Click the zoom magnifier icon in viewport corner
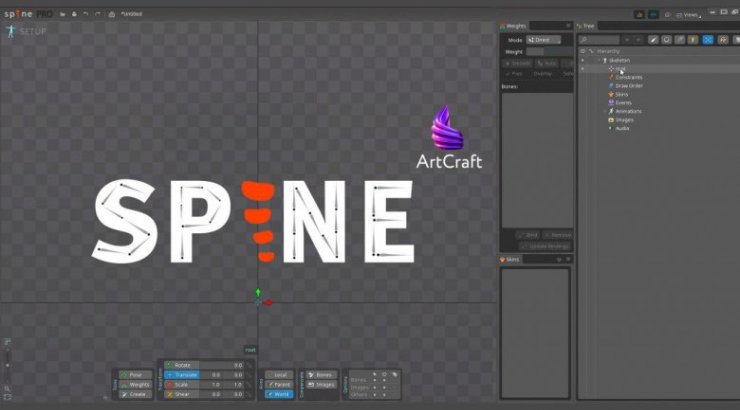 (x=8, y=388)
